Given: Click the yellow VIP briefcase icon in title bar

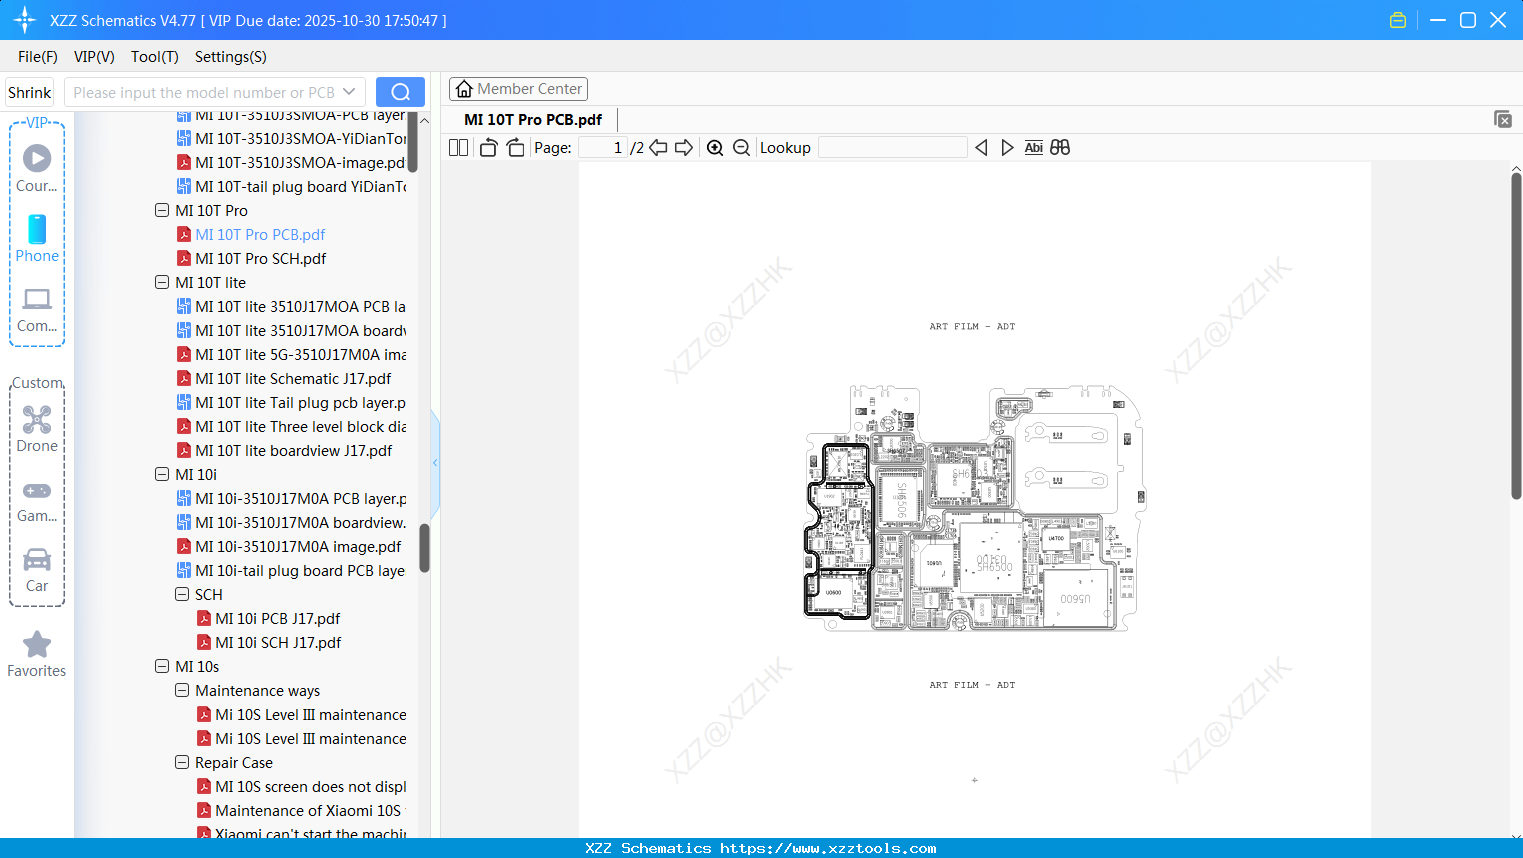Looking at the screenshot, I should [x=1398, y=20].
